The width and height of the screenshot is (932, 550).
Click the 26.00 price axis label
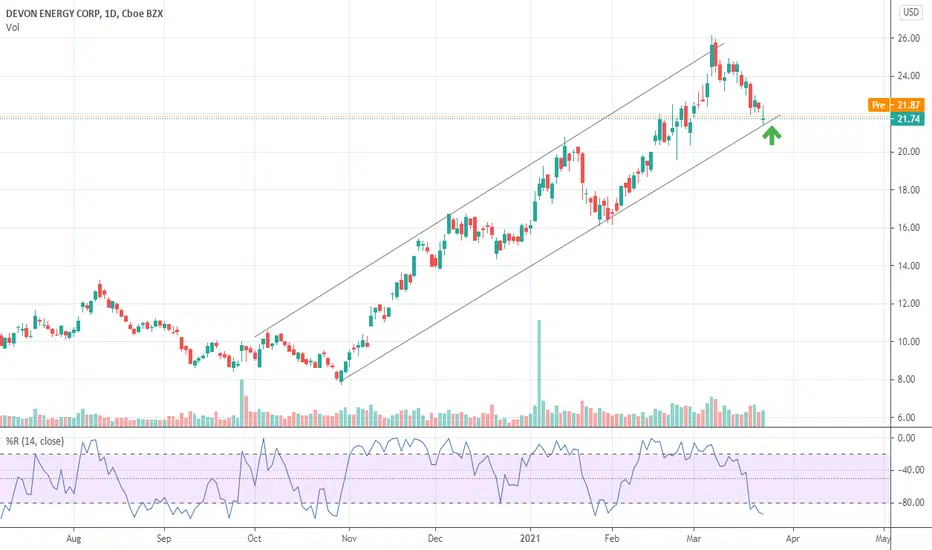tap(908, 38)
